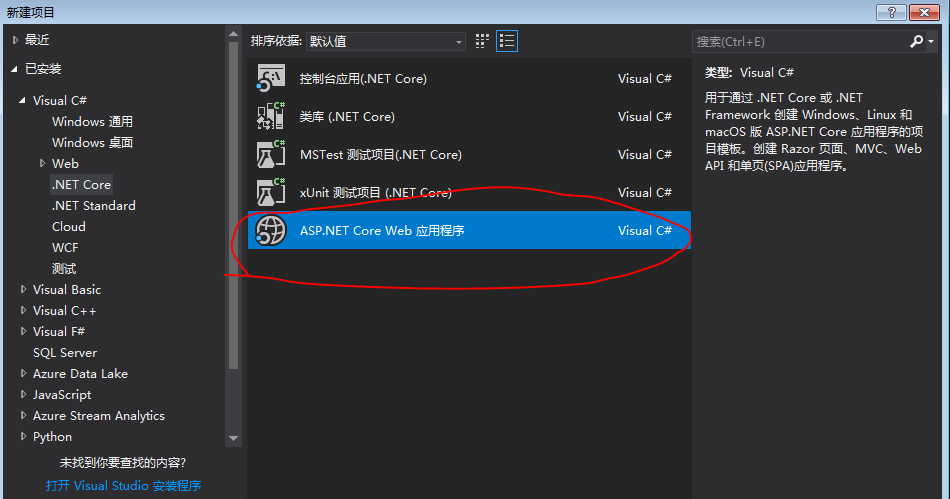950x499 pixels.
Task: Expand the Azure Stream Analytics node
Action: [24, 415]
